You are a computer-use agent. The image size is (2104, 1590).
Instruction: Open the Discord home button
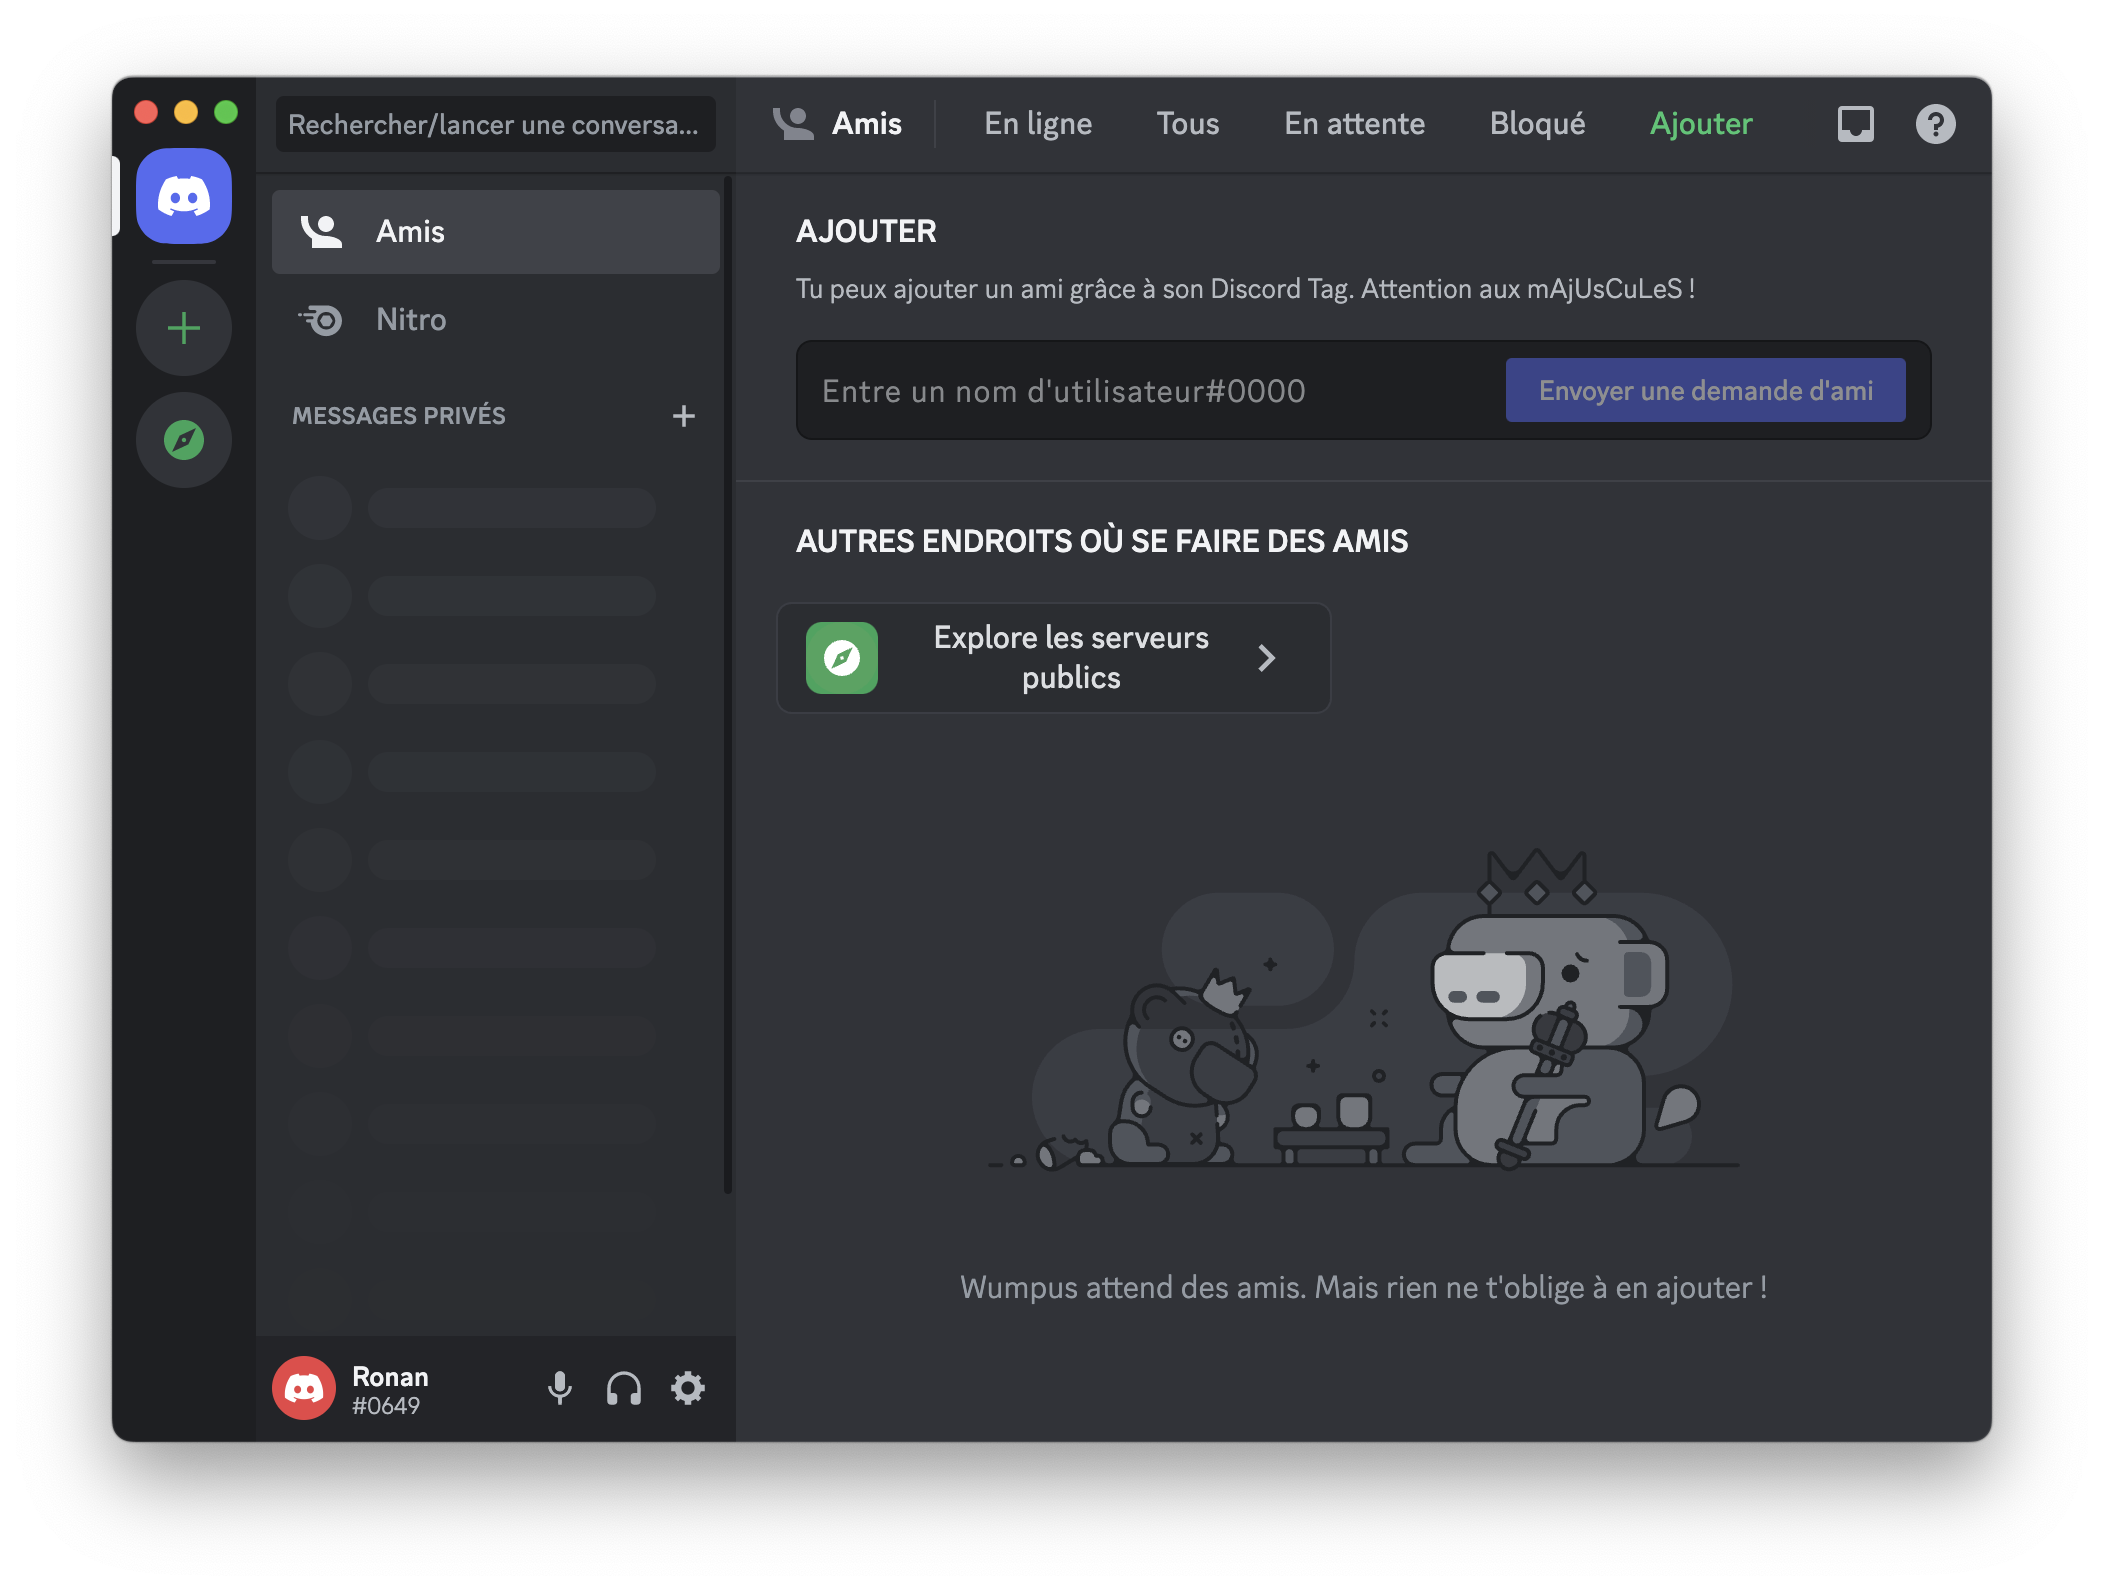(184, 196)
